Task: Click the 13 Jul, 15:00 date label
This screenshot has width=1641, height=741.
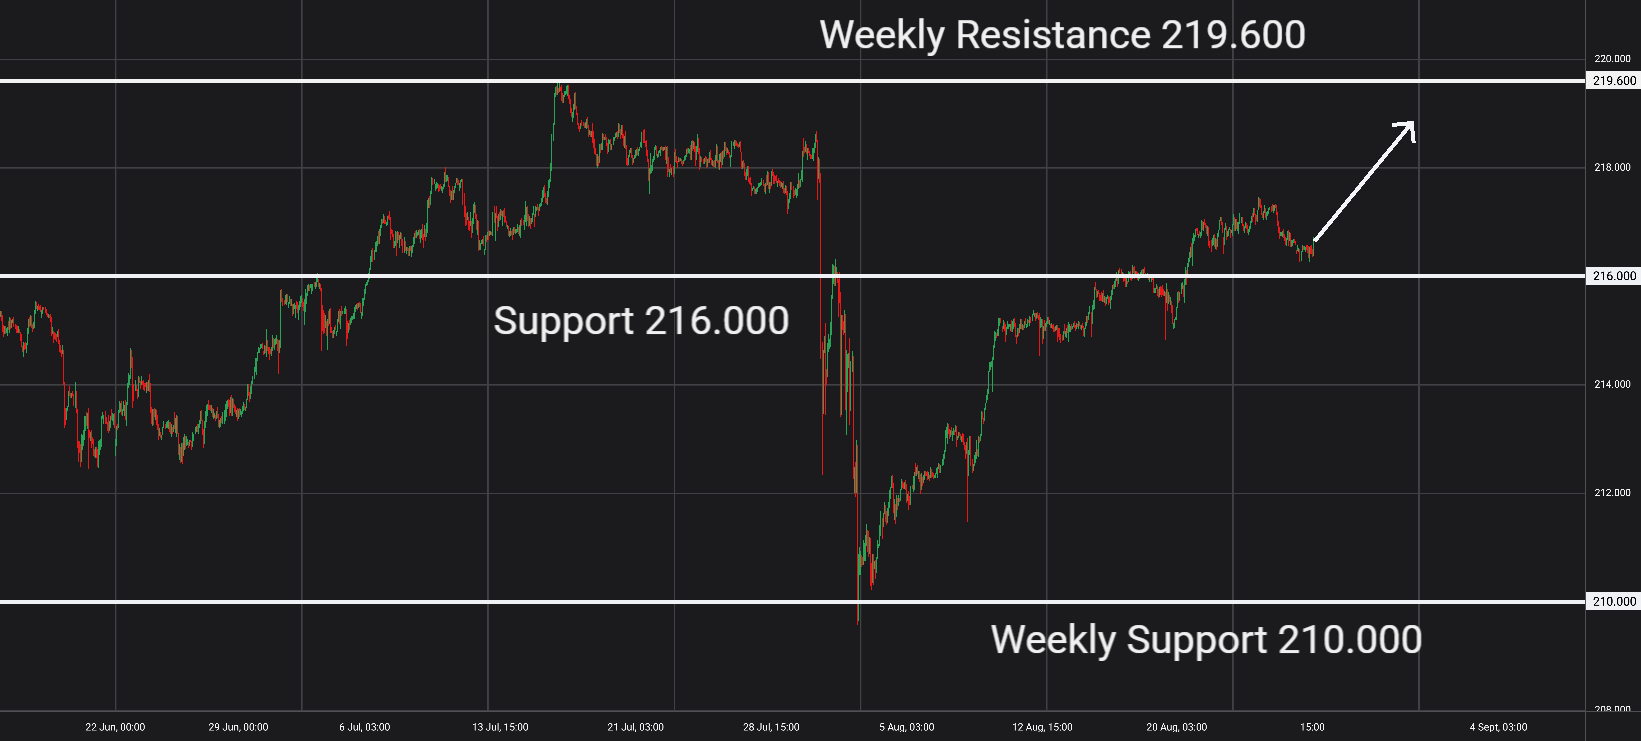Action: [x=500, y=727]
